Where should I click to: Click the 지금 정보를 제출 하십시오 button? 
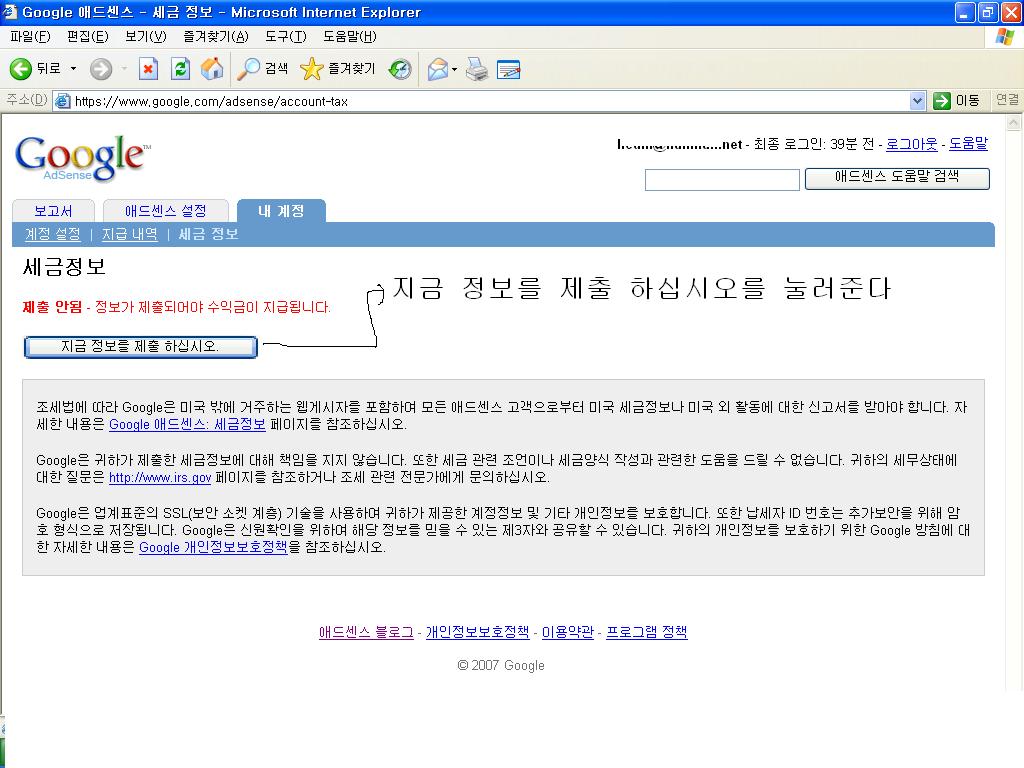[140, 347]
